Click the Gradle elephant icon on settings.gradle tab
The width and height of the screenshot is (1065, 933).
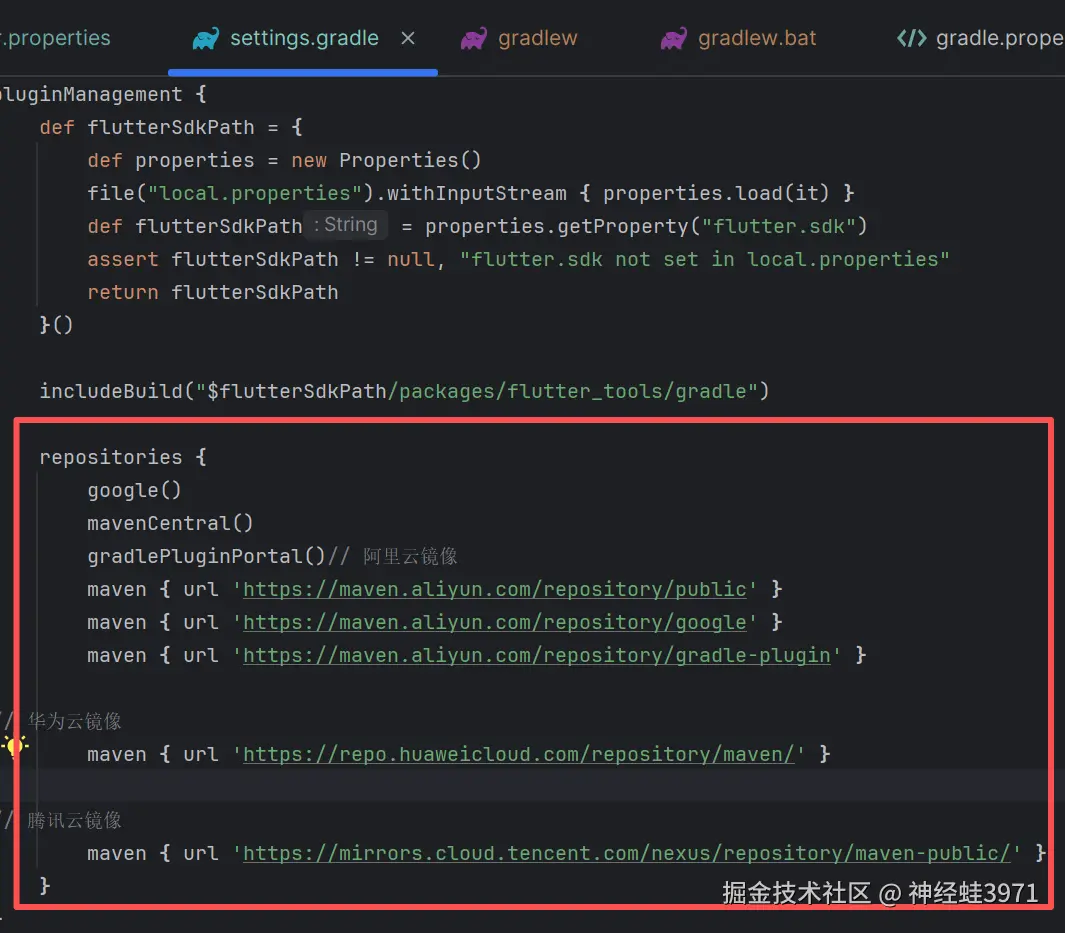point(206,39)
